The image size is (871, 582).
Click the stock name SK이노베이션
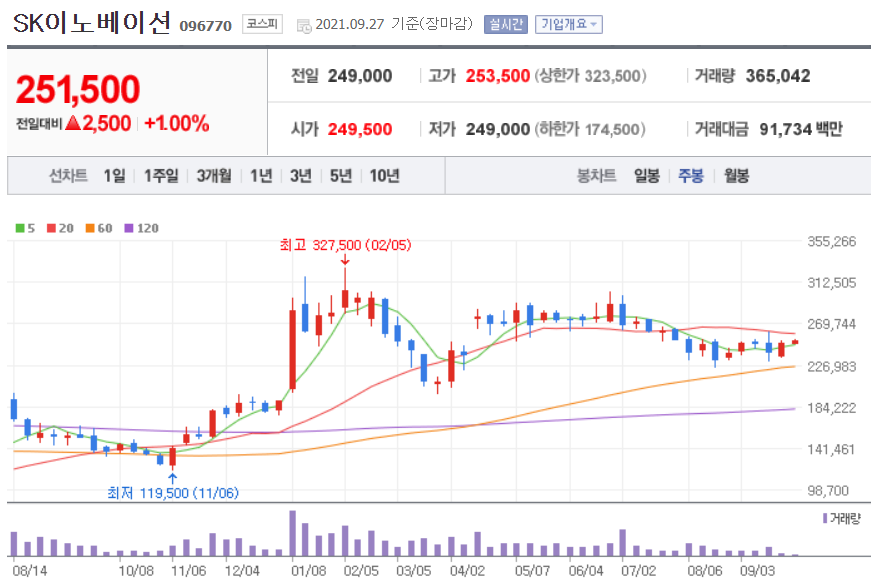91,23
